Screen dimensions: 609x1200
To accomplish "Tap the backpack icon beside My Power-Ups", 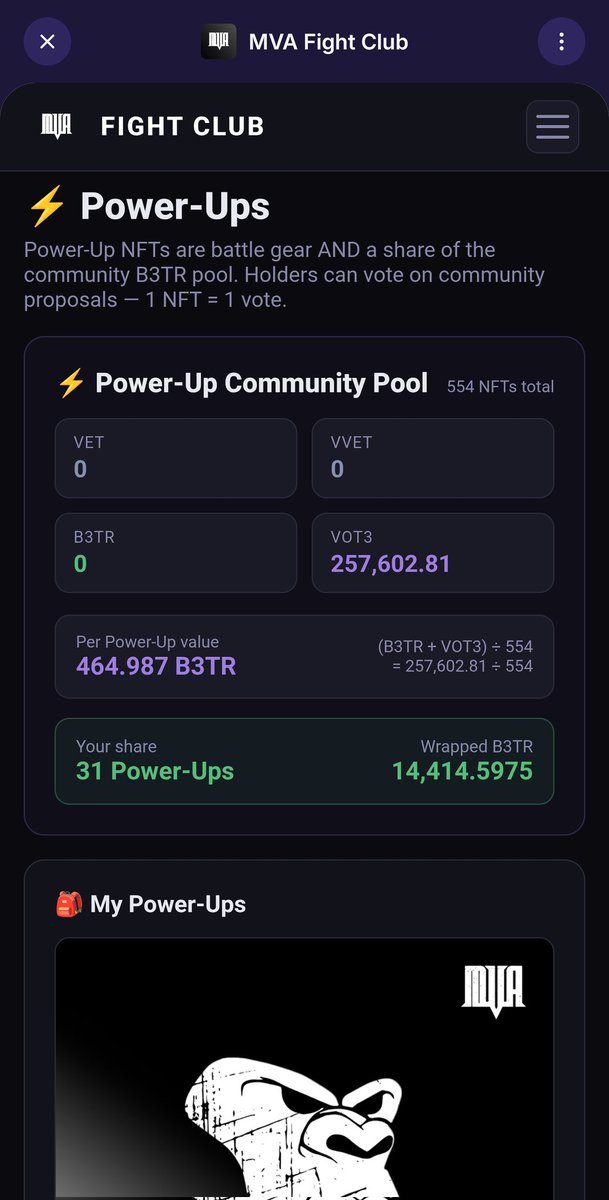I will click(69, 904).
